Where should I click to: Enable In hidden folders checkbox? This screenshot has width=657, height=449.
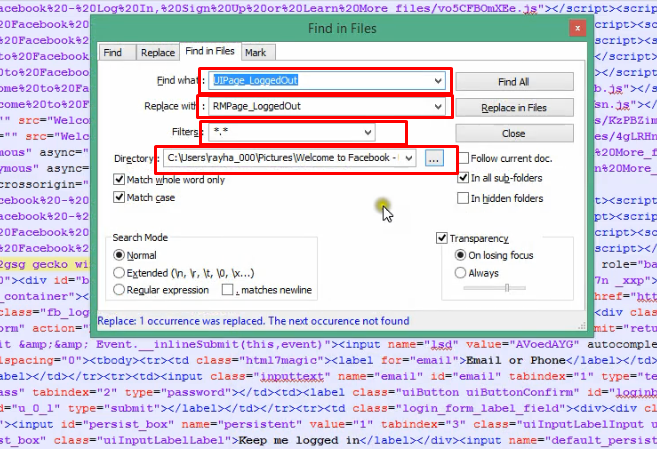tap(463, 198)
